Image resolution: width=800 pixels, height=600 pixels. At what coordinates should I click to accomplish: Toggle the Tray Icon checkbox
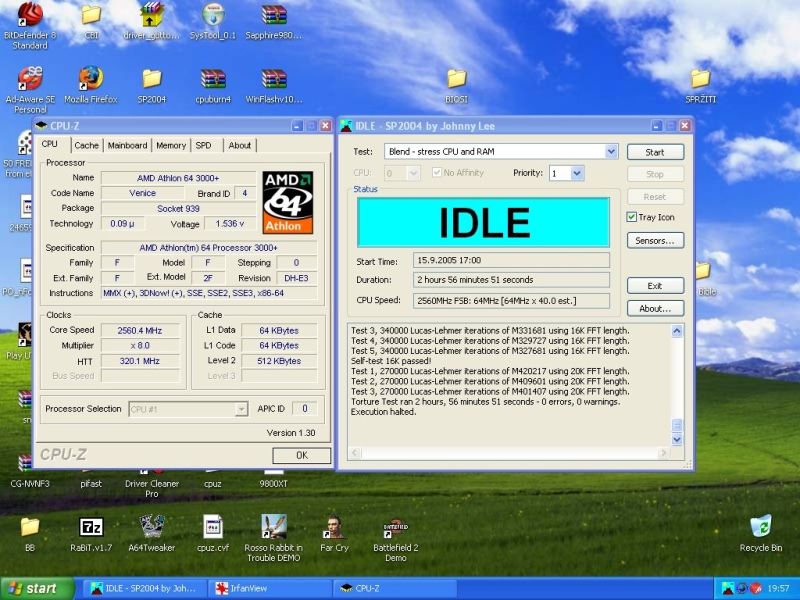coord(632,217)
